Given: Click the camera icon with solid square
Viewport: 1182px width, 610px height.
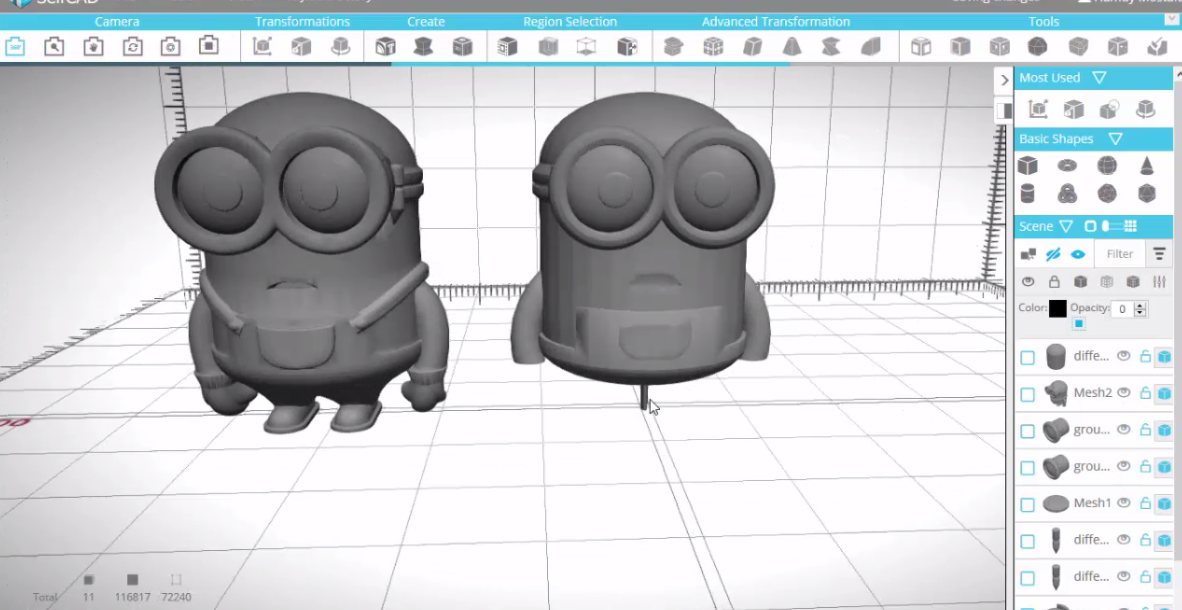Looking at the screenshot, I should point(209,47).
